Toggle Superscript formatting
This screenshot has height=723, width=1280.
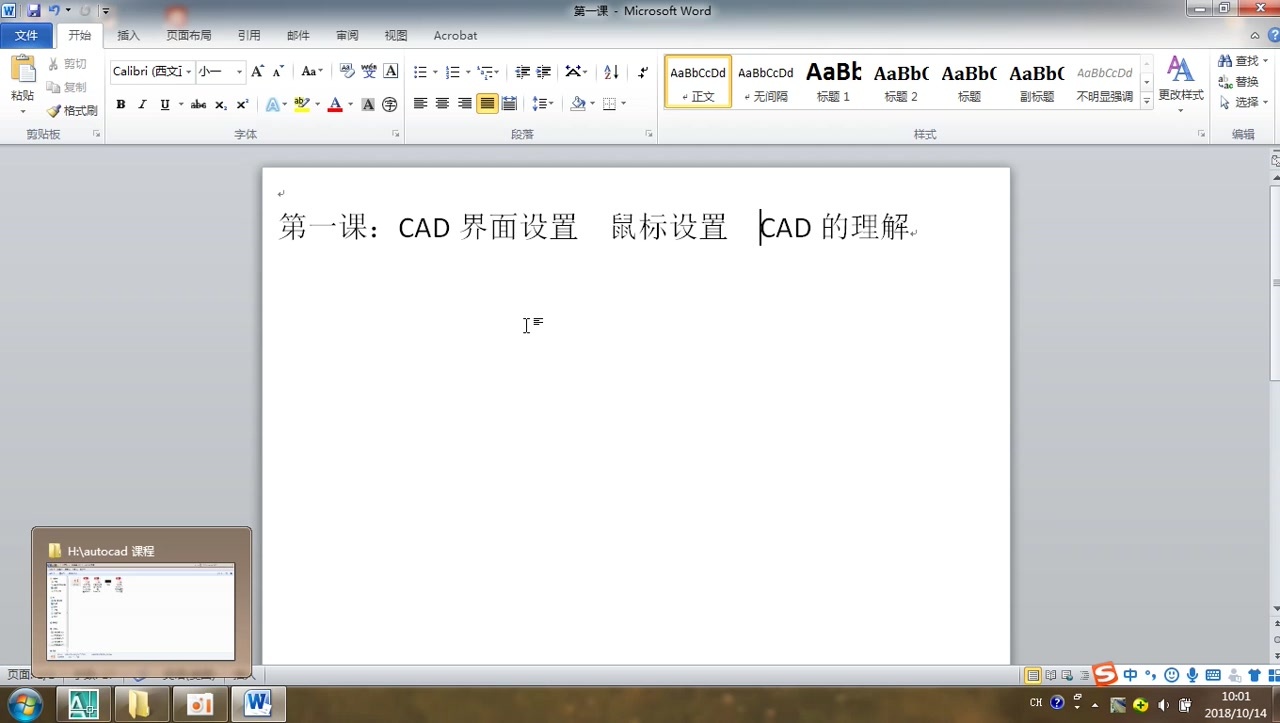point(242,104)
